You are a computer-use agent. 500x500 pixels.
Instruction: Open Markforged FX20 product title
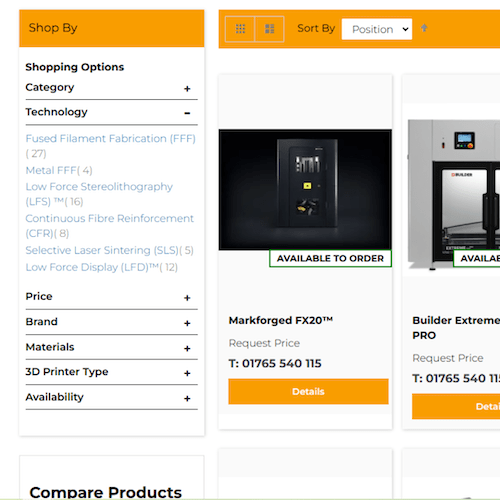click(x=281, y=320)
